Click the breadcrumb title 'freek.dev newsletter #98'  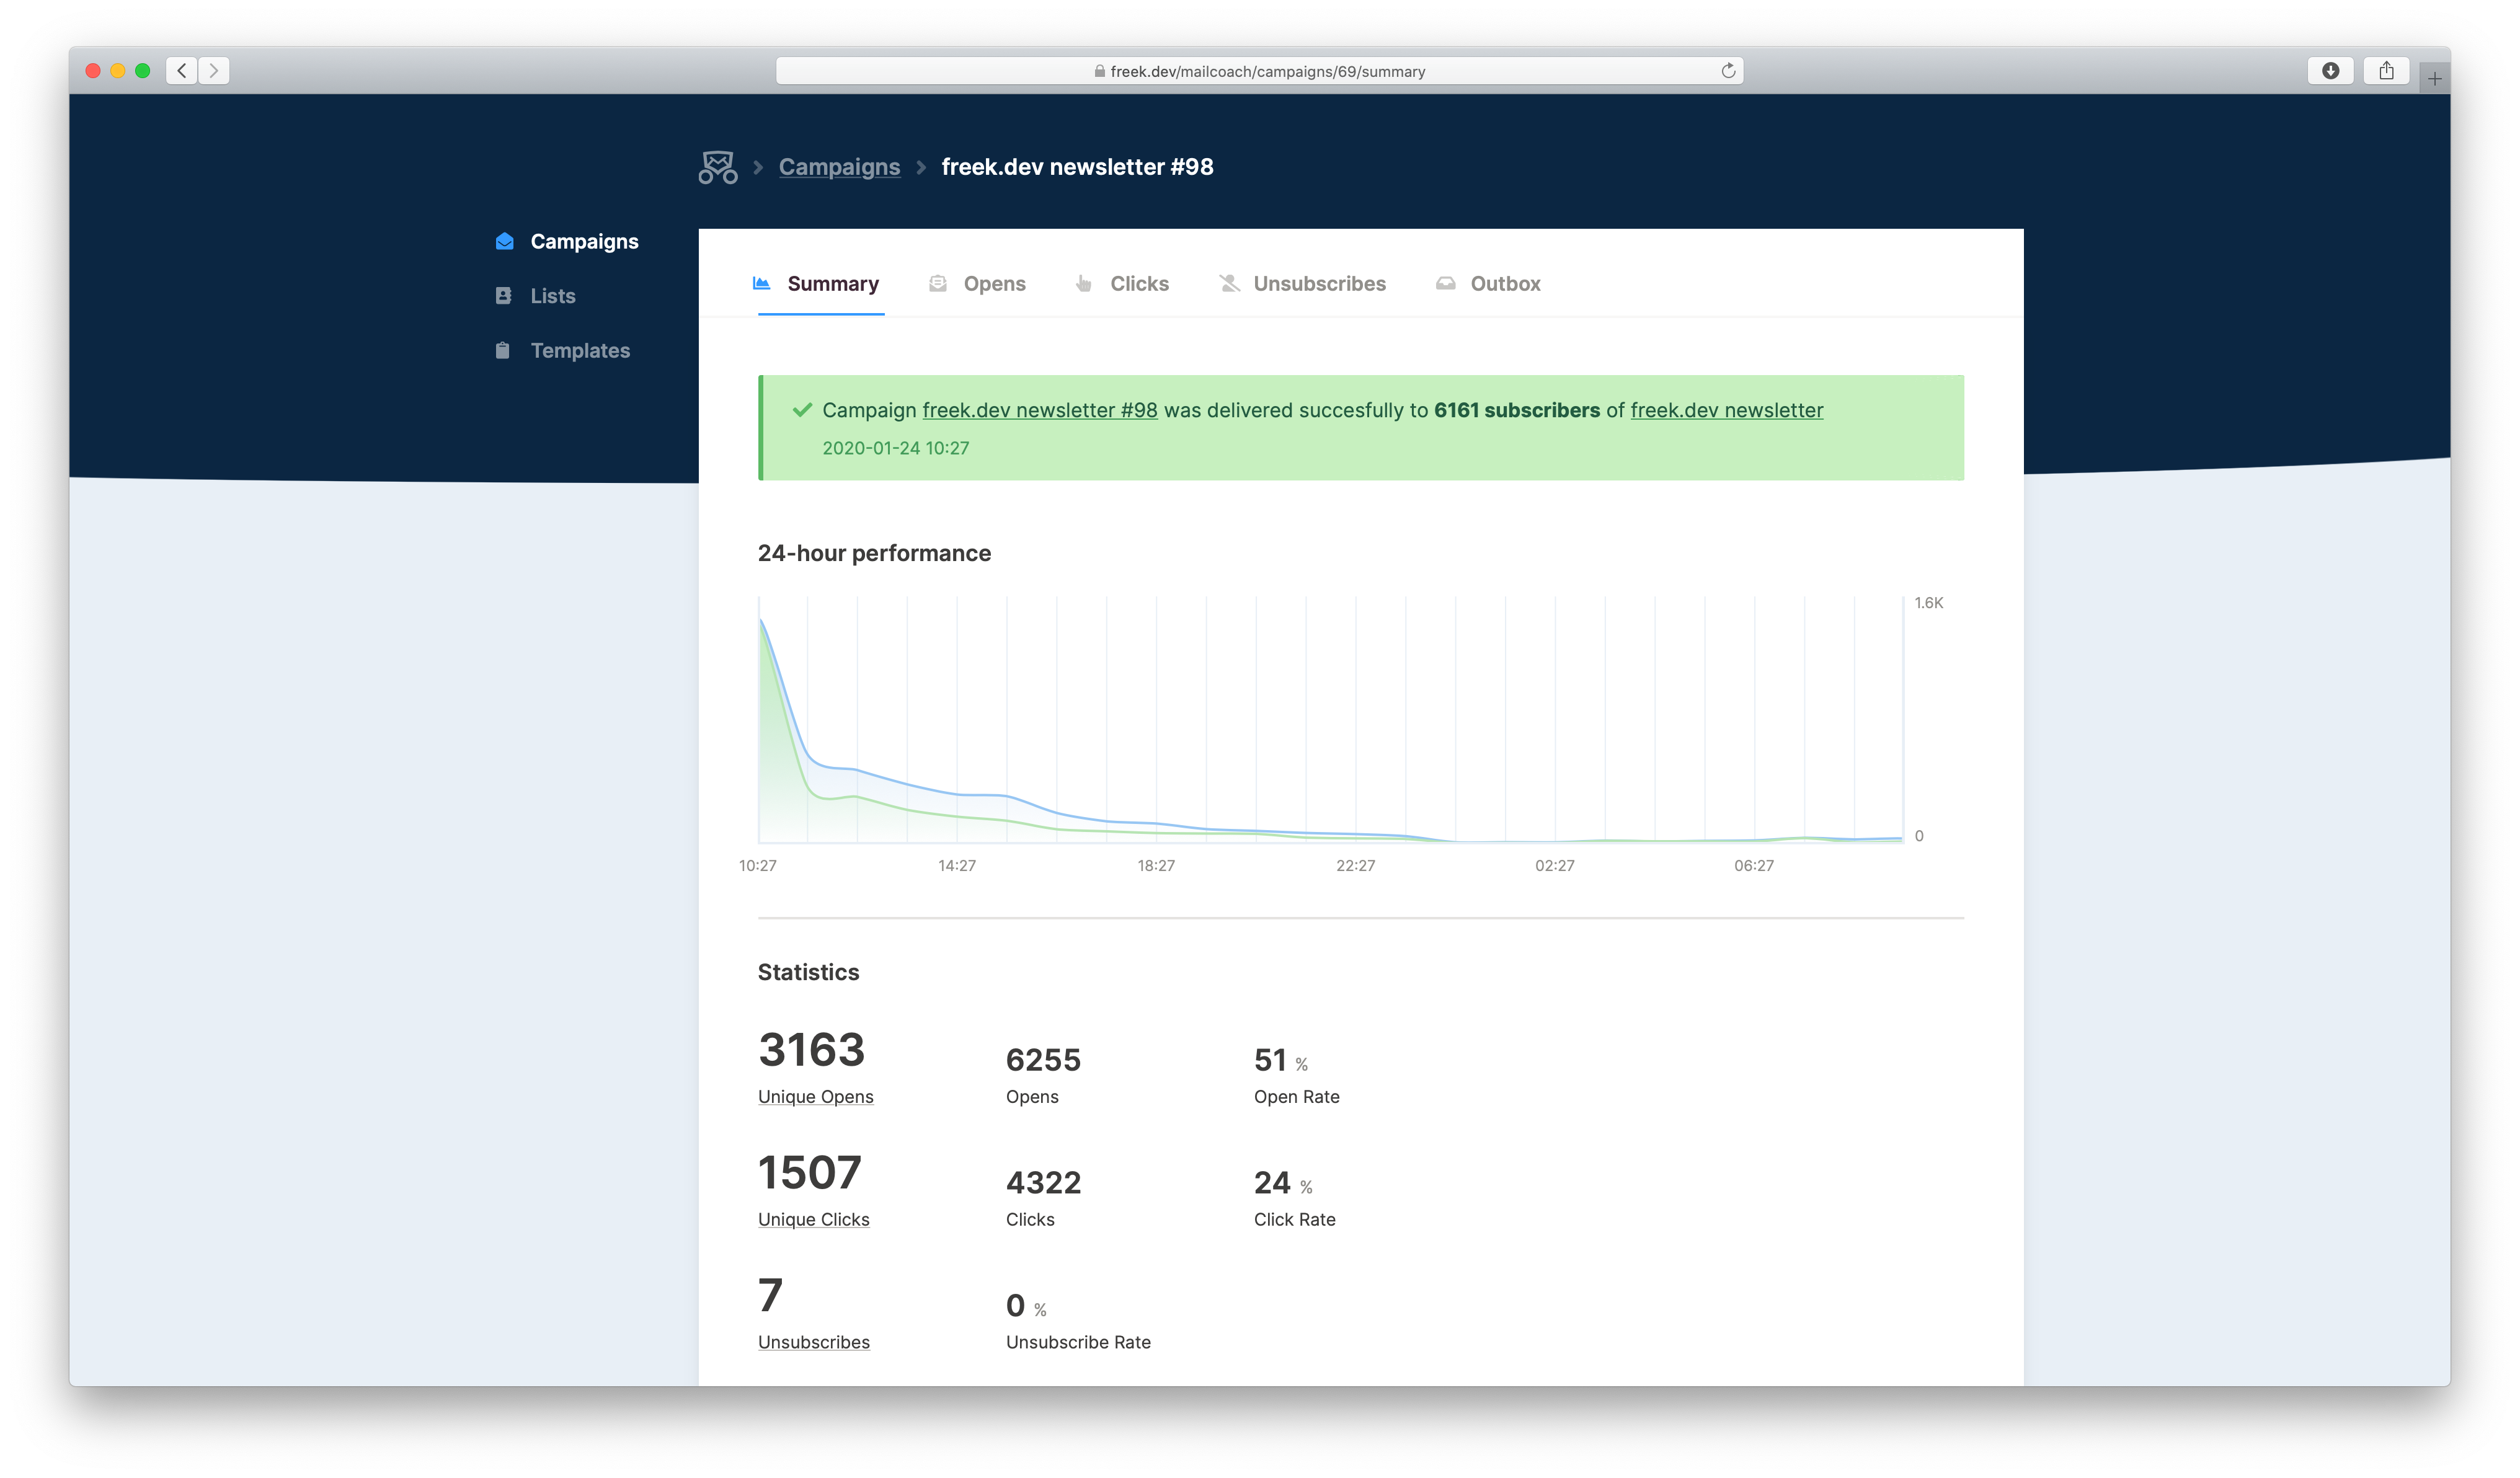coord(1077,167)
